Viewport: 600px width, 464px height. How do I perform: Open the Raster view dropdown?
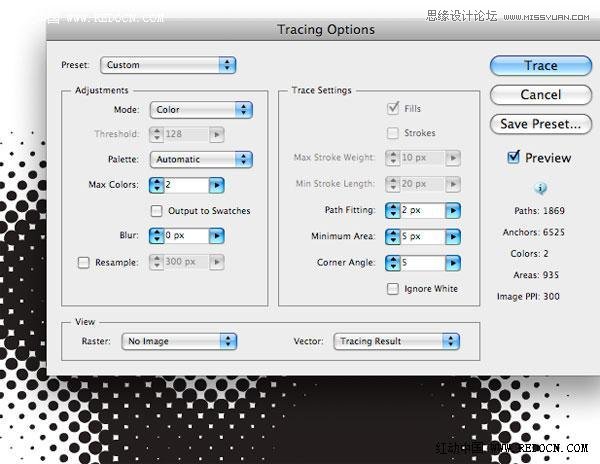click(x=180, y=341)
